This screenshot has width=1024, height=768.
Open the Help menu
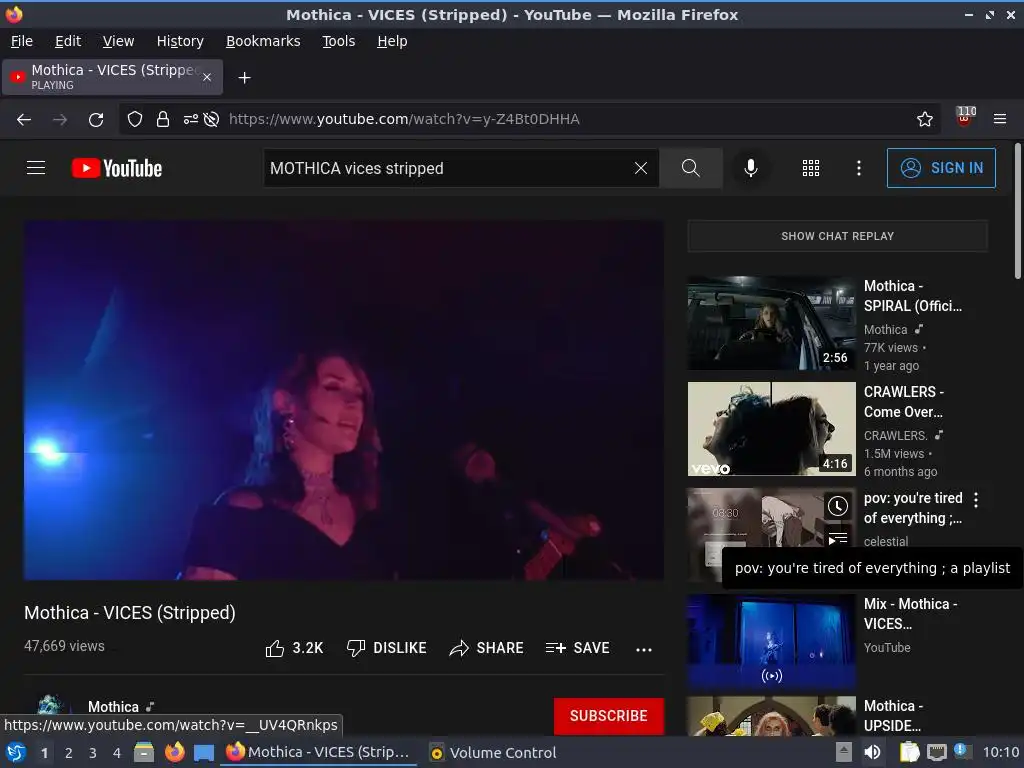[392, 41]
